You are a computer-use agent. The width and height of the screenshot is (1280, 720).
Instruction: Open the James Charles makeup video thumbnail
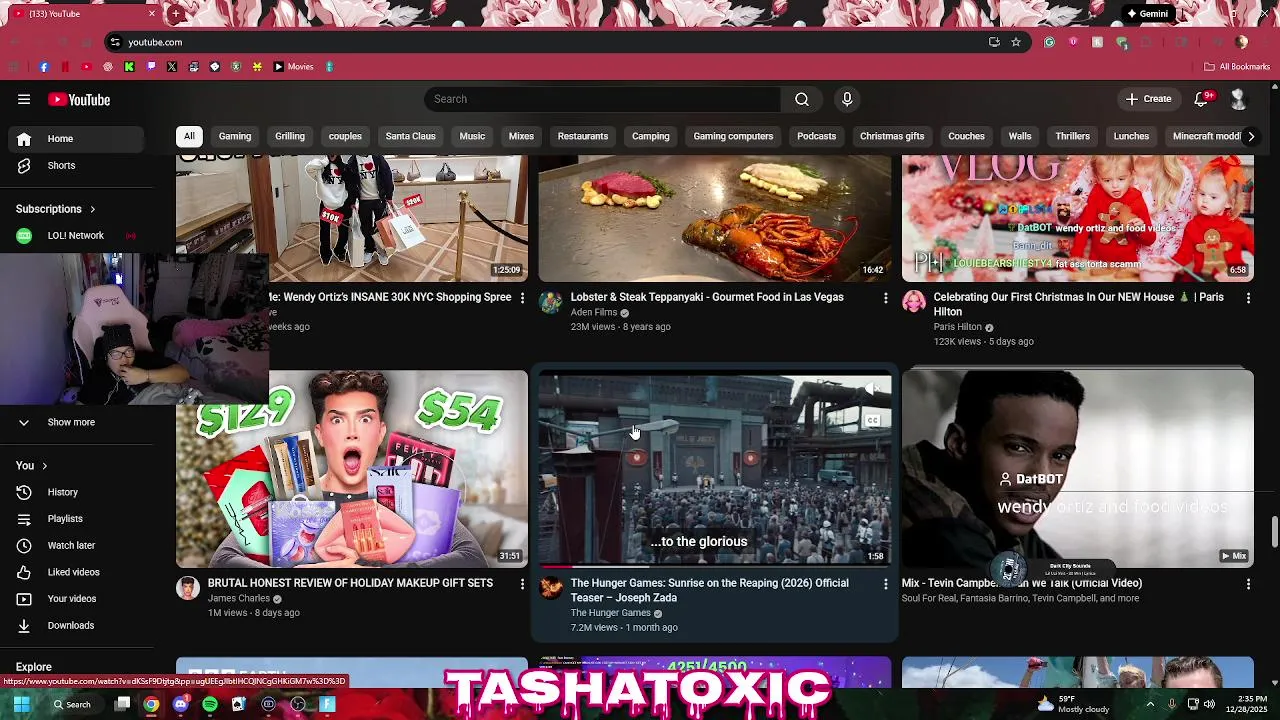(x=352, y=469)
